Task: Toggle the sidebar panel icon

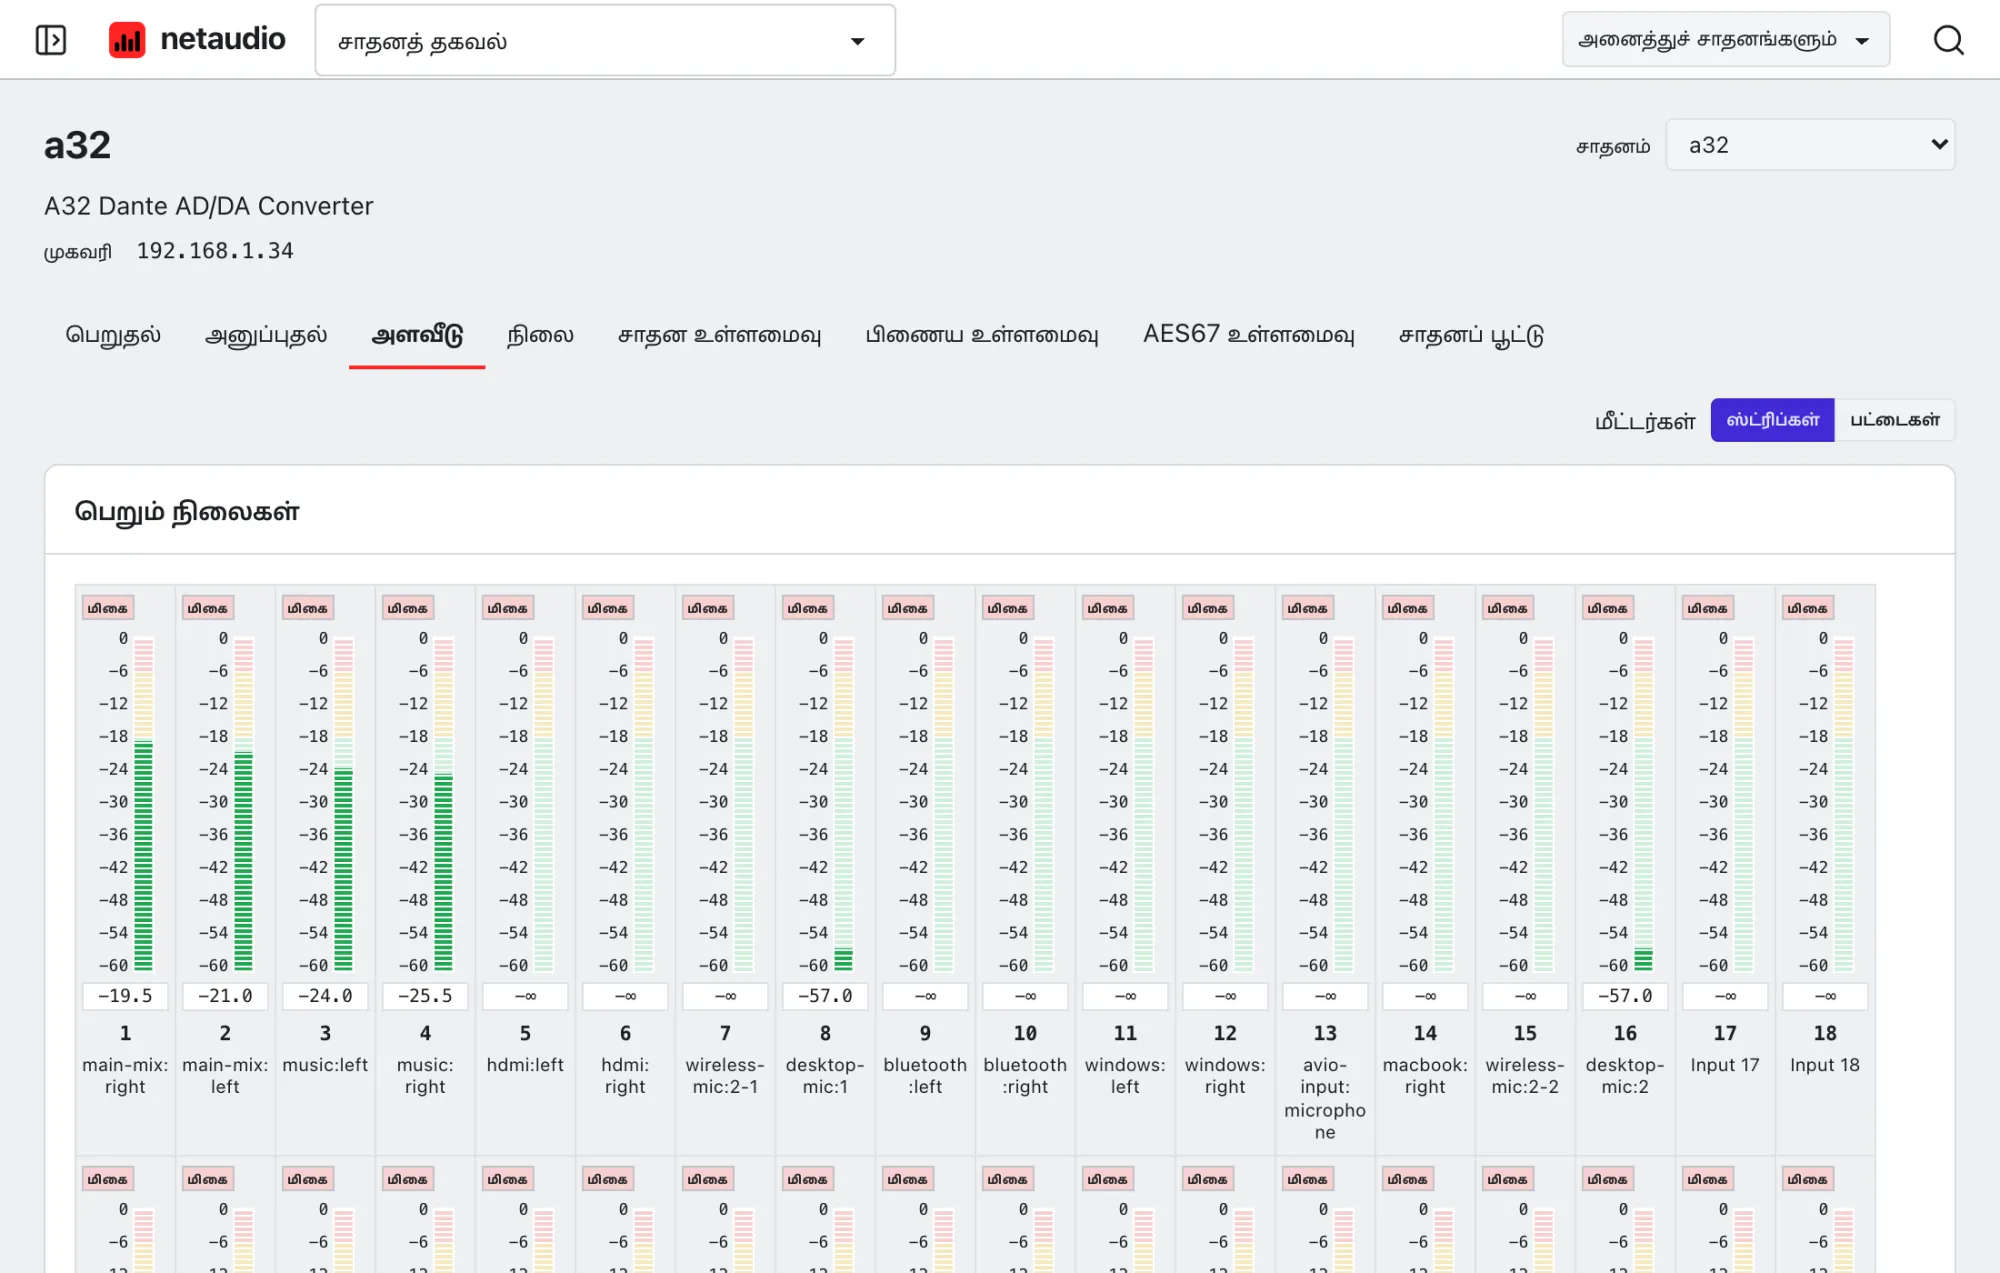Action: point(51,40)
